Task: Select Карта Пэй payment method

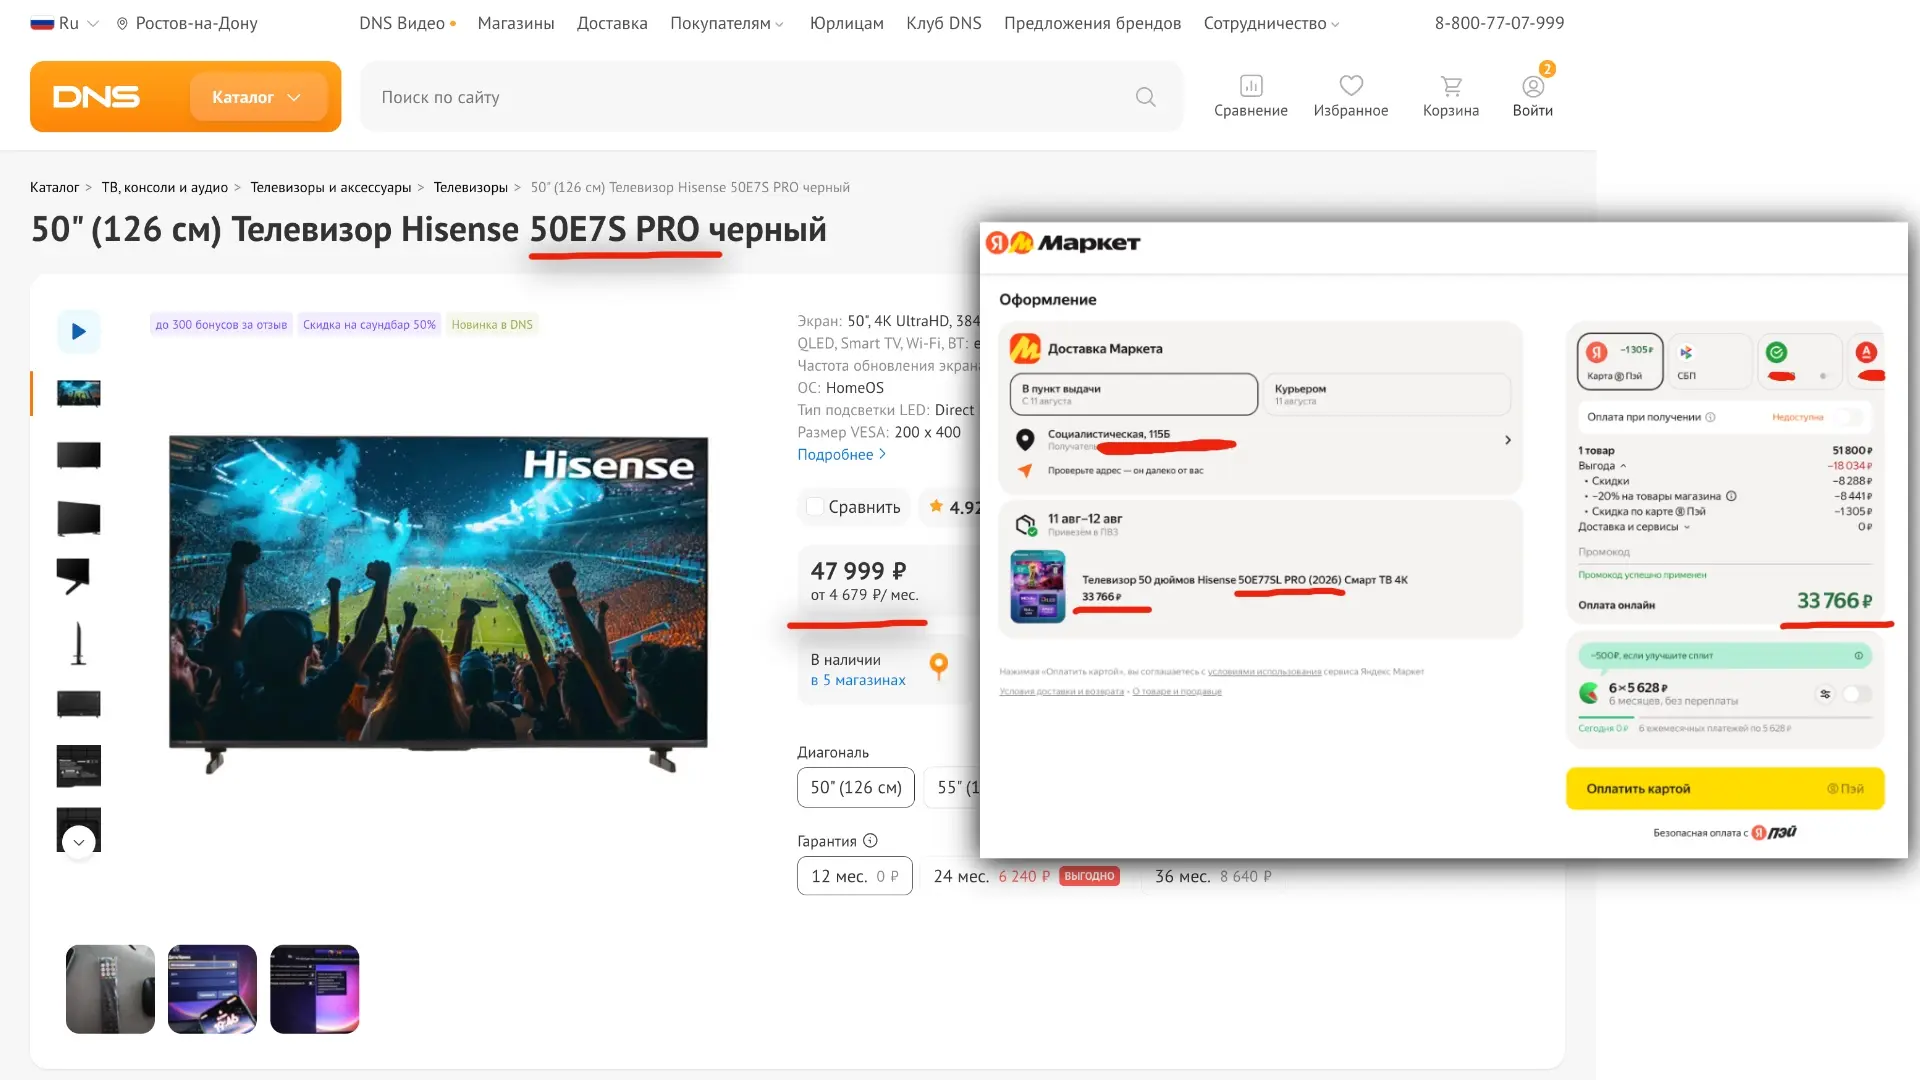Action: (x=1620, y=361)
